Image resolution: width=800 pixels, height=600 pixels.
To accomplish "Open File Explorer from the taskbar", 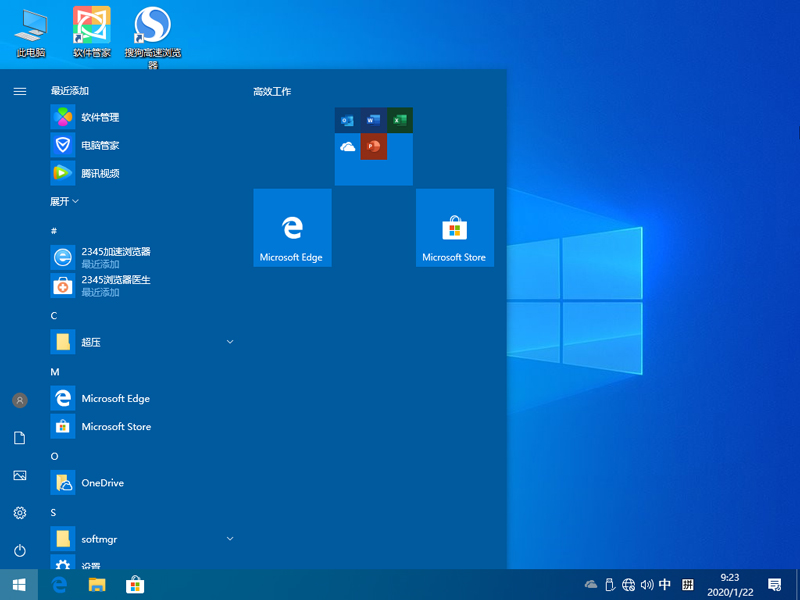I will 96,584.
